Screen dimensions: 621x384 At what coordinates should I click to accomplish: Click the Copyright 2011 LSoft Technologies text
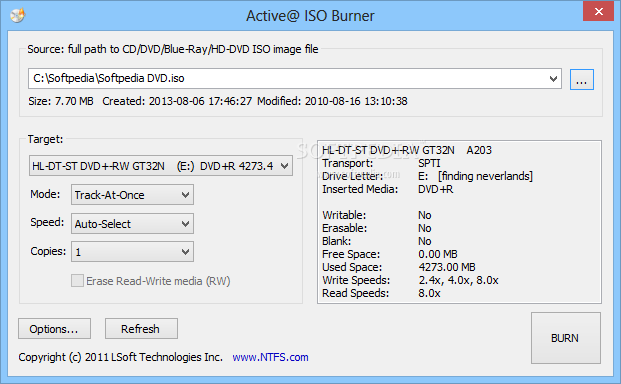(121, 357)
